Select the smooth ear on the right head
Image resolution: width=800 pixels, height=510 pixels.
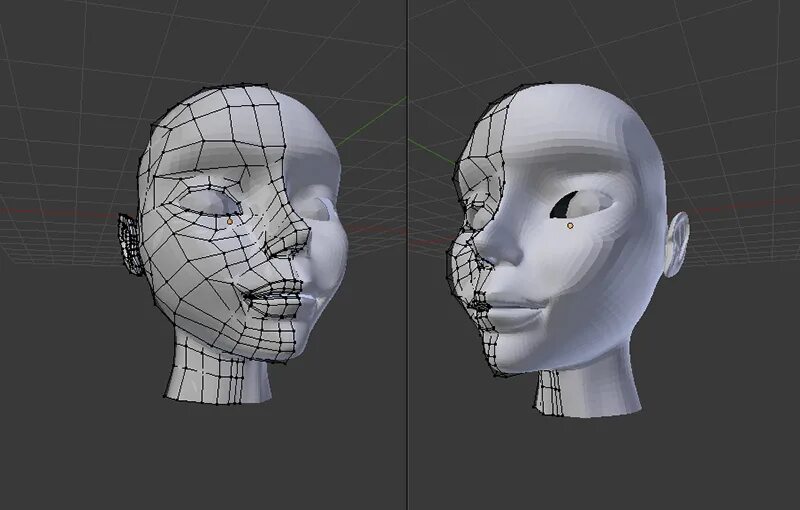coord(677,244)
